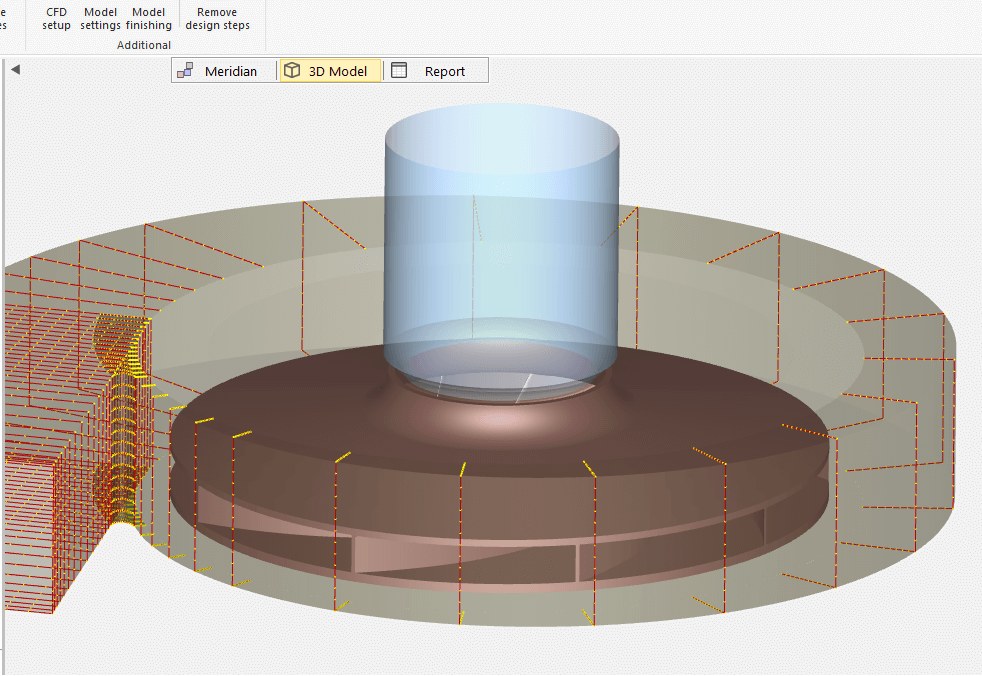Click the Additional group label

(x=143, y=45)
